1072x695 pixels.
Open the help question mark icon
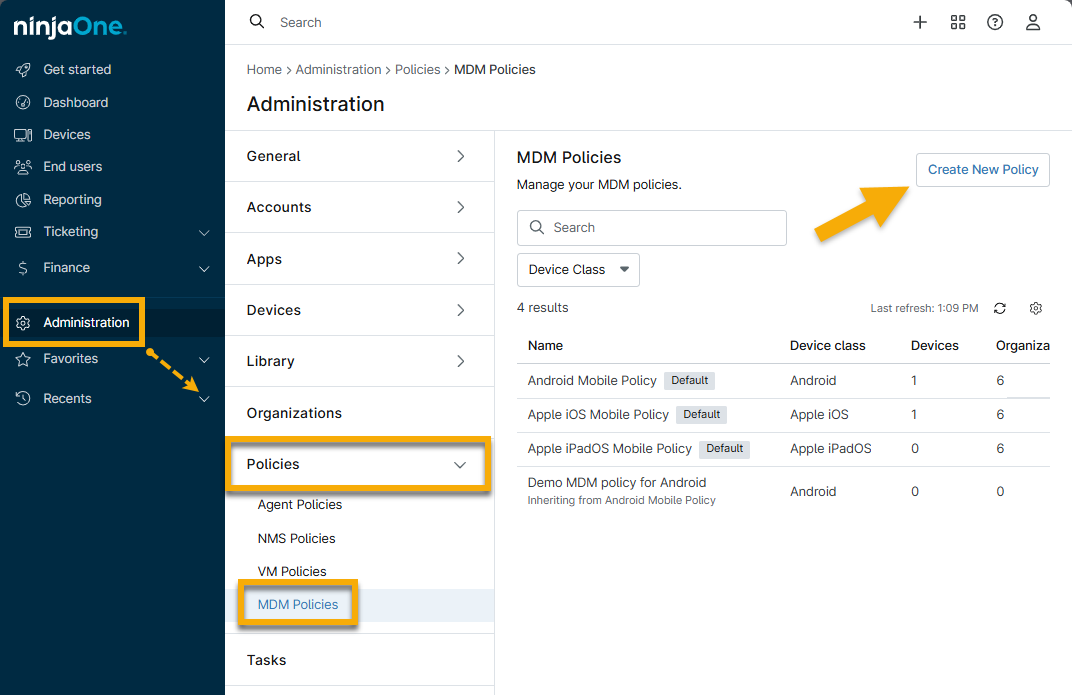point(994,22)
